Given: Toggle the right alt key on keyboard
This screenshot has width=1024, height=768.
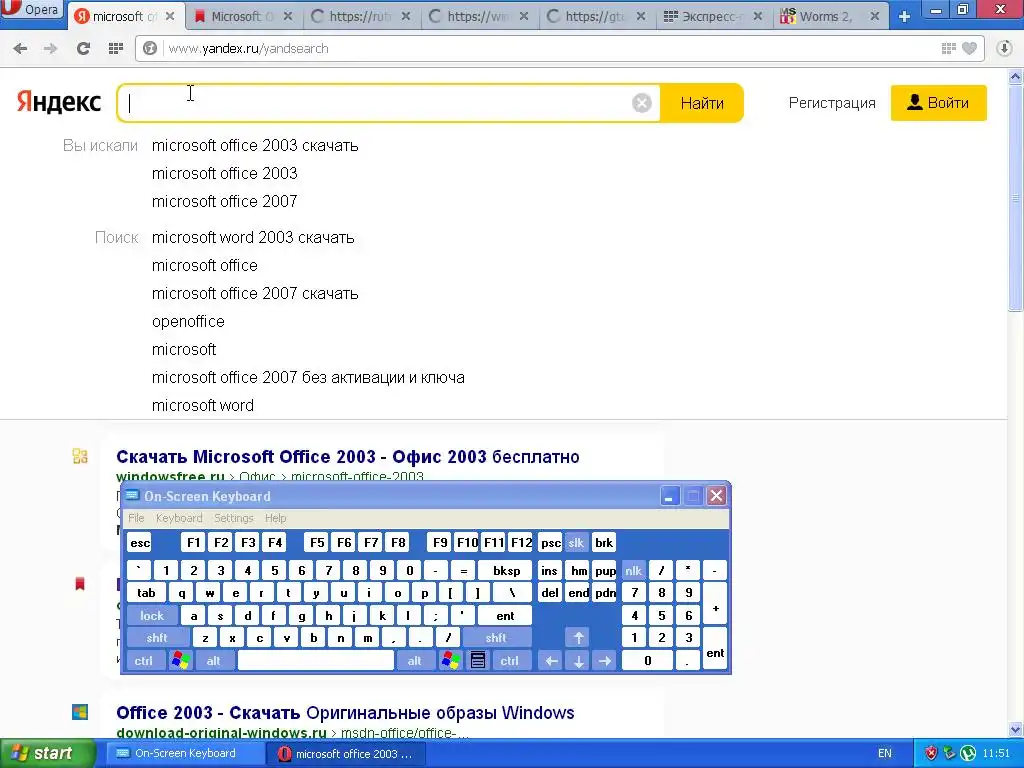Looking at the screenshot, I should point(414,661).
